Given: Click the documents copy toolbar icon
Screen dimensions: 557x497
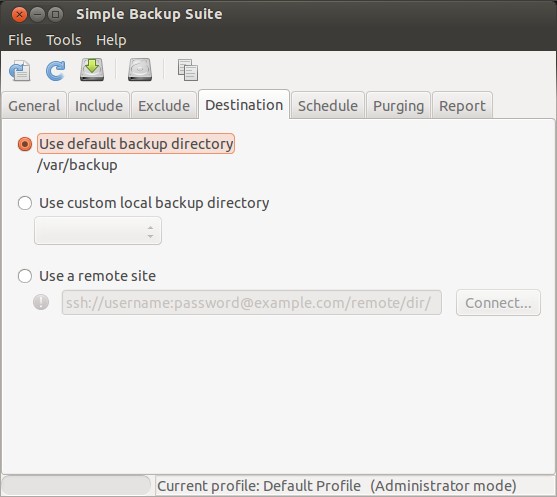Looking at the screenshot, I should click(x=188, y=70).
